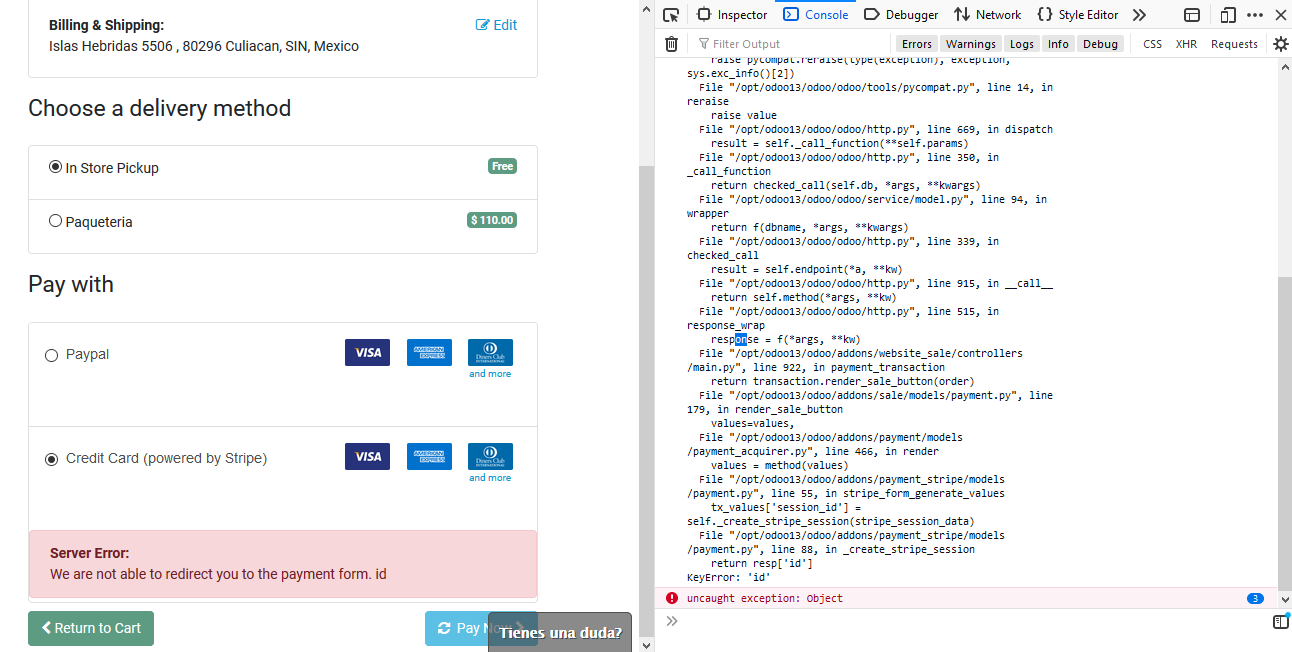Select the Visa card icon next to Paypal
This screenshot has width=1292, height=652.
click(367, 352)
